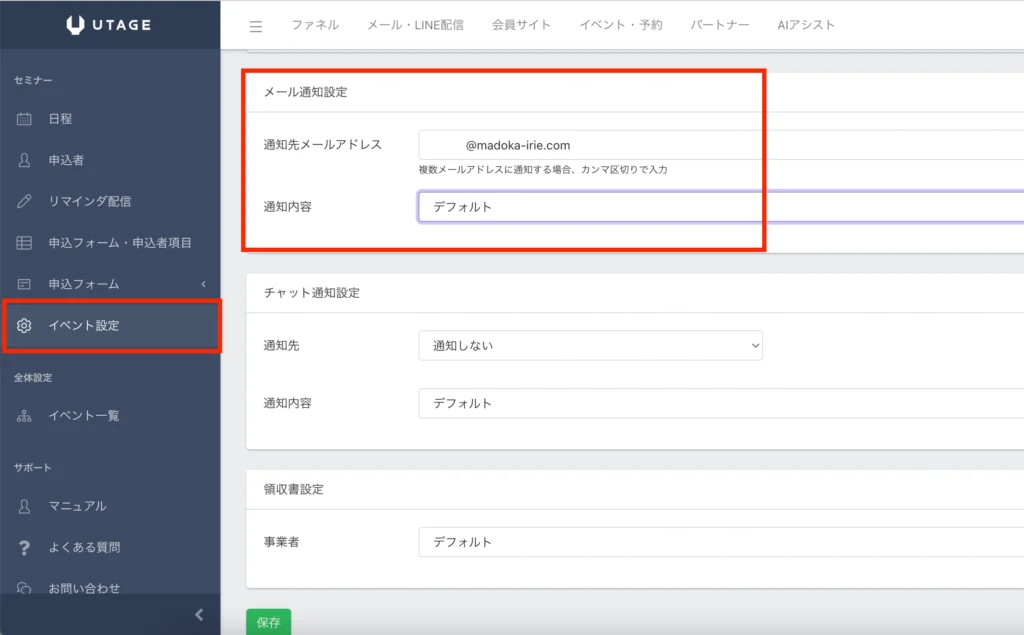Click the メール通知設定 section heading
The image size is (1024, 635).
306,92
